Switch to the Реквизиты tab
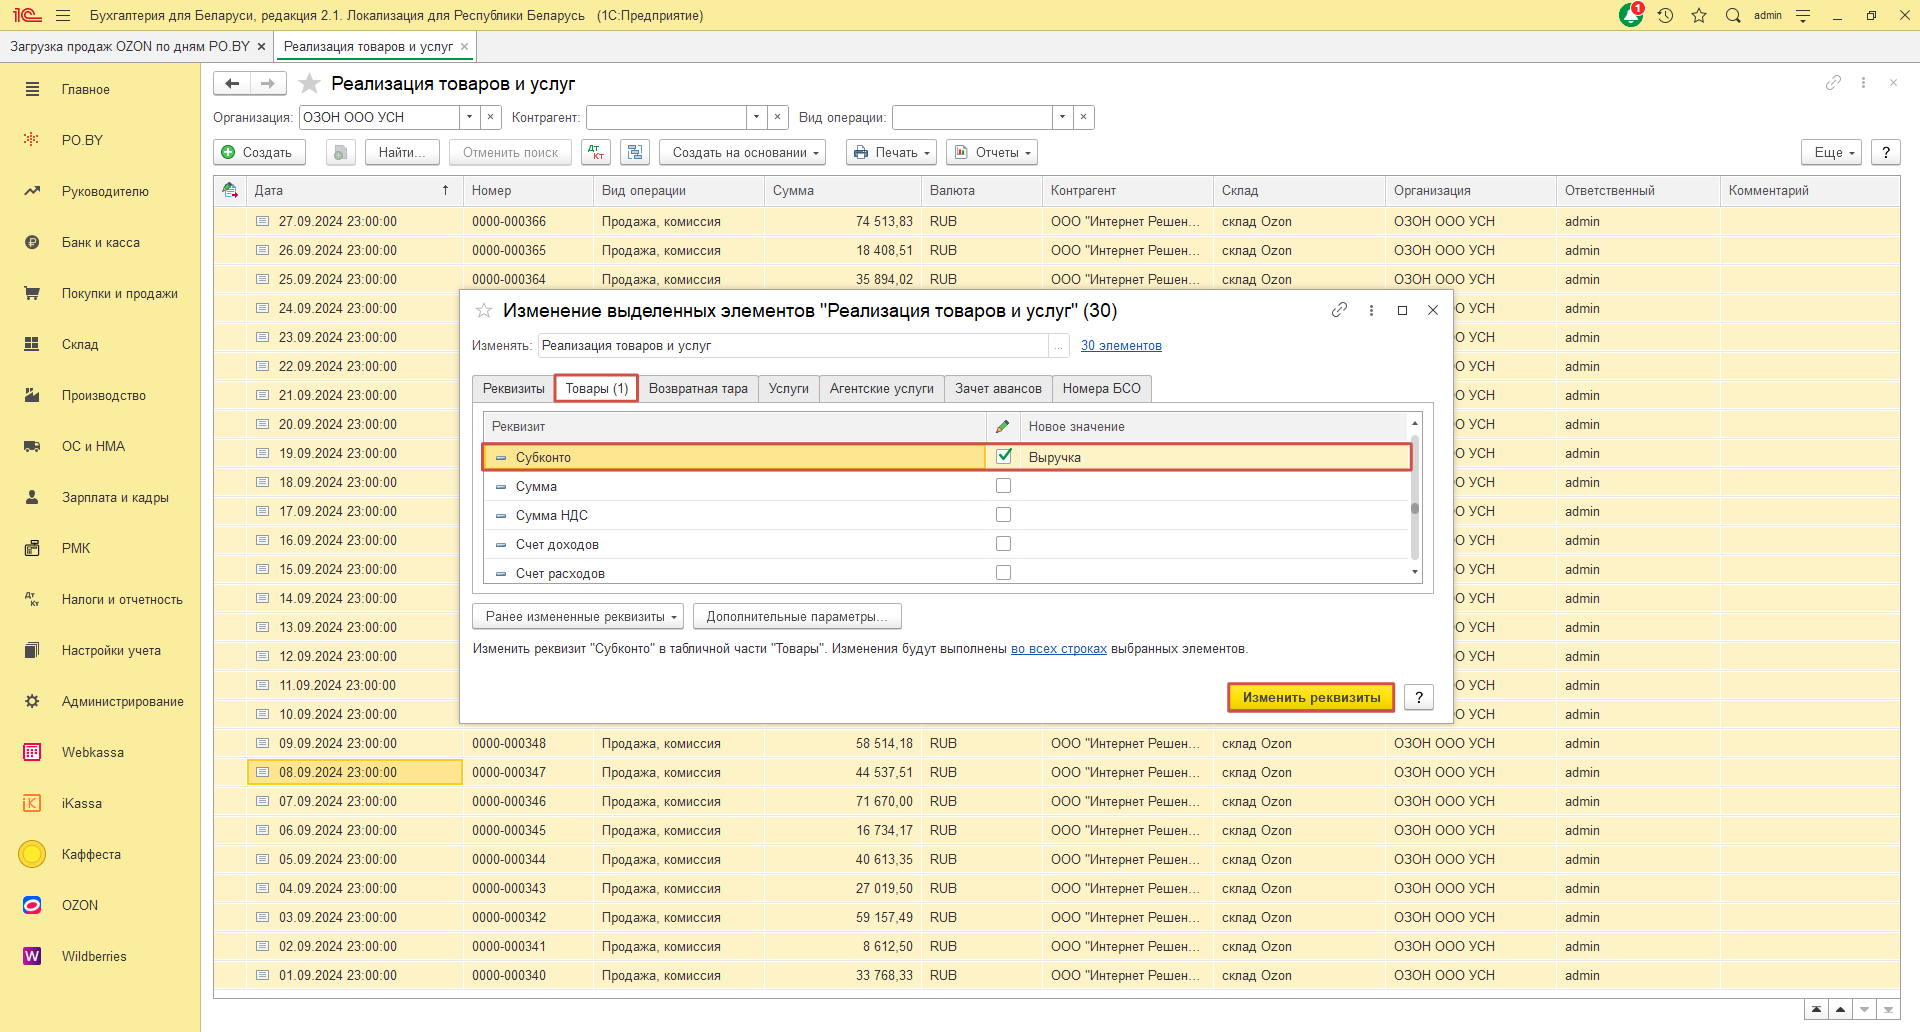This screenshot has width=1920, height=1032. click(x=513, y=388)
